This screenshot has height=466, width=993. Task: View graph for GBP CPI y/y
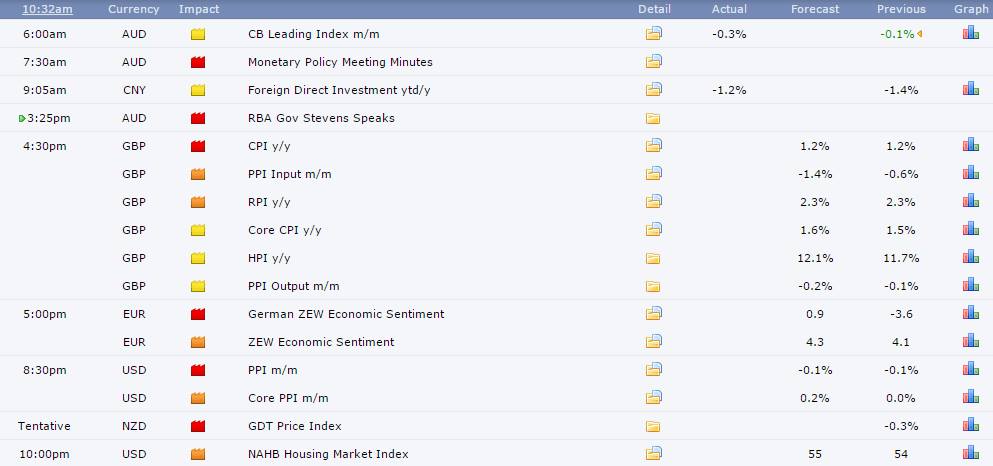[x=970, y=146]
